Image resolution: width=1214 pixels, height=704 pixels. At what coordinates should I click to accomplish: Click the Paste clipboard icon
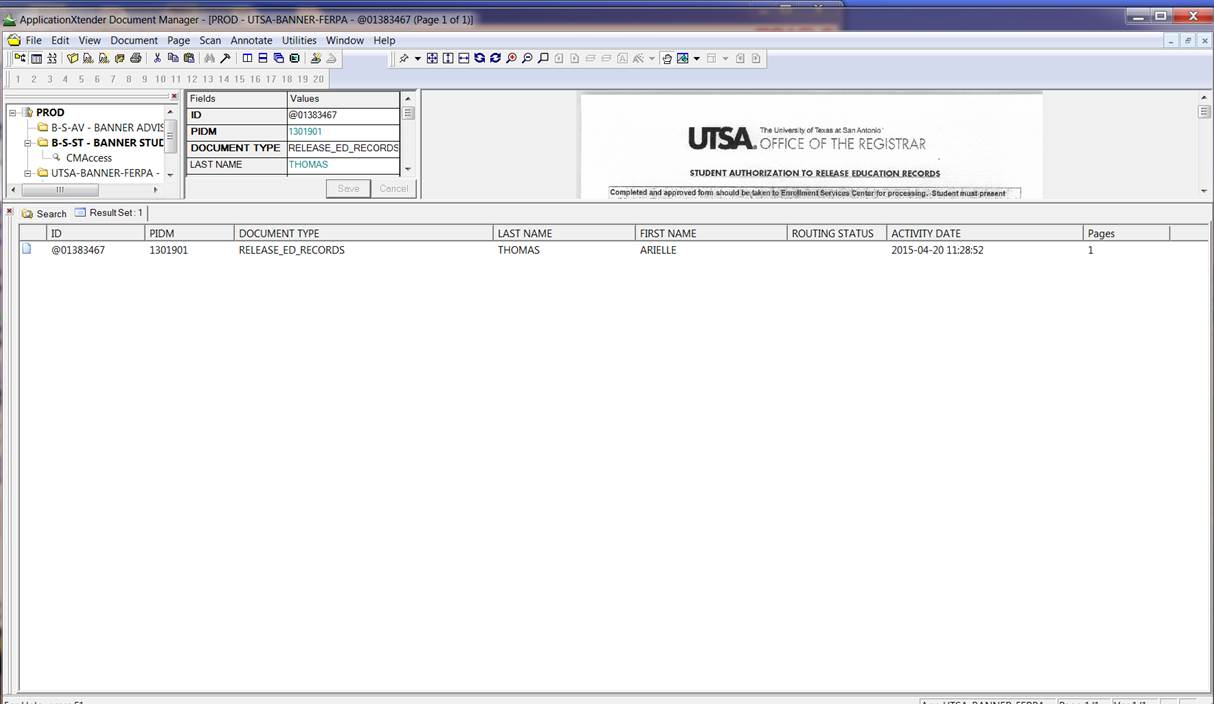click(x=189, y=59)
